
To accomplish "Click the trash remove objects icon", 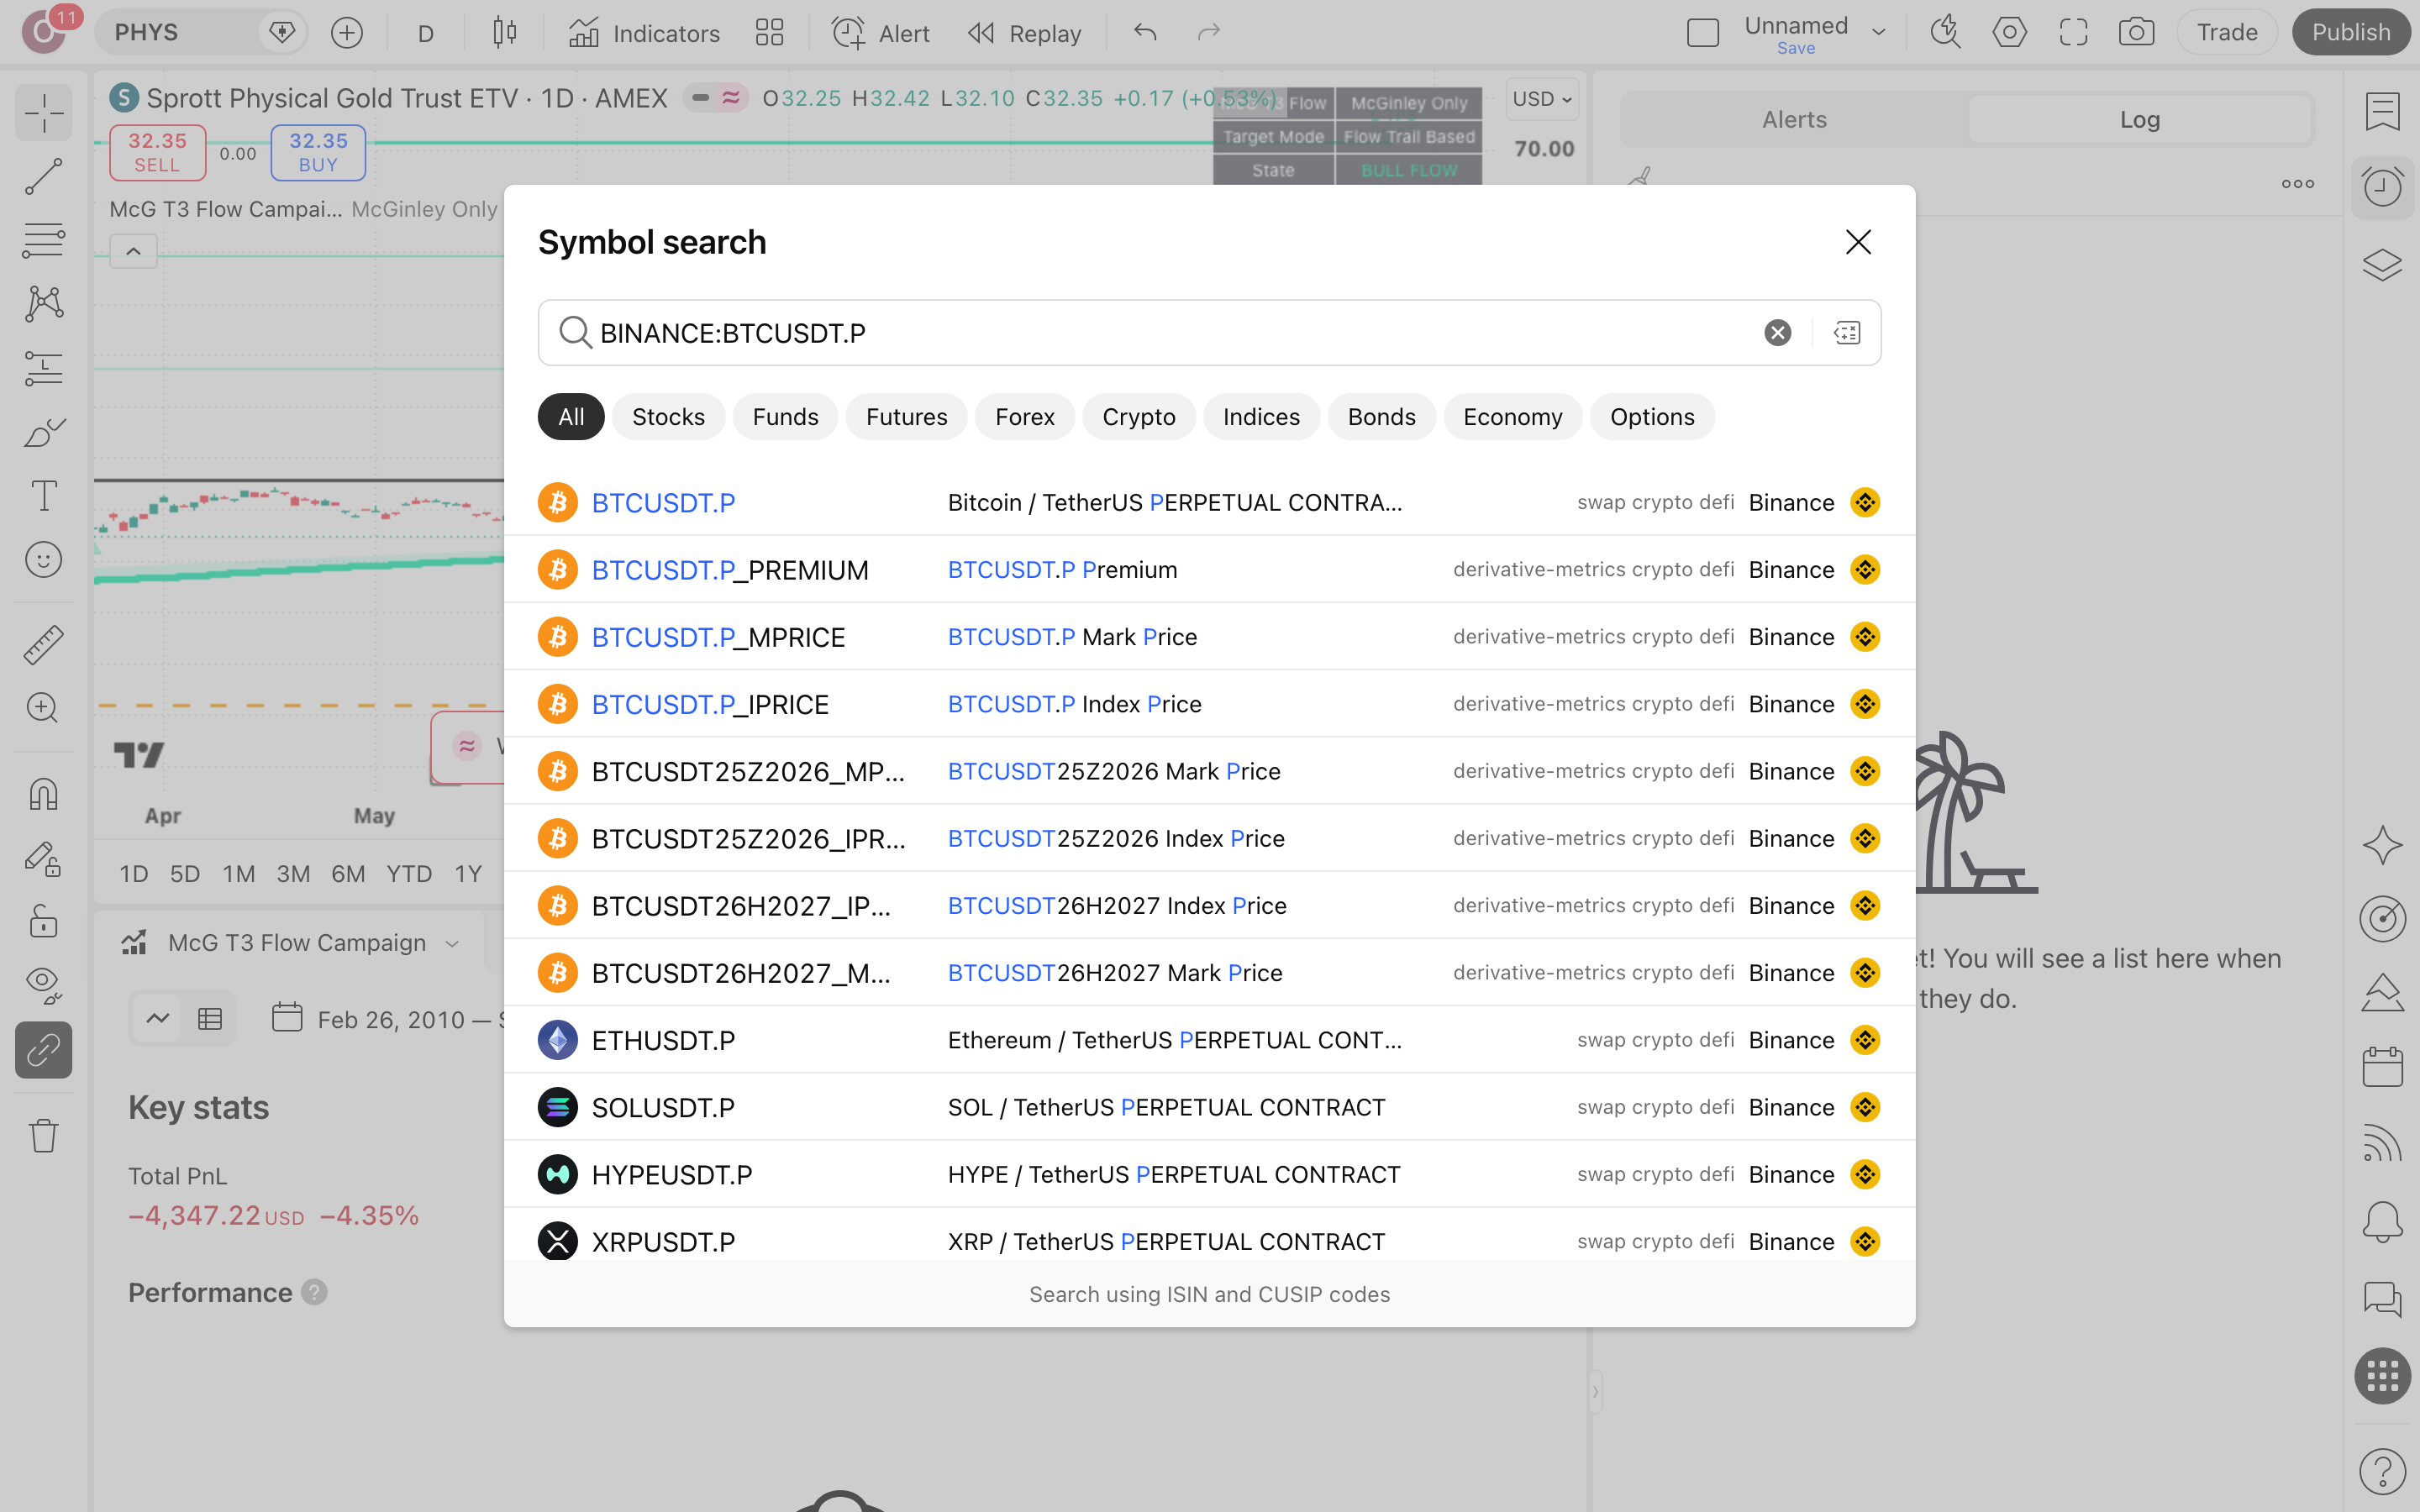I will (44, 1135).
